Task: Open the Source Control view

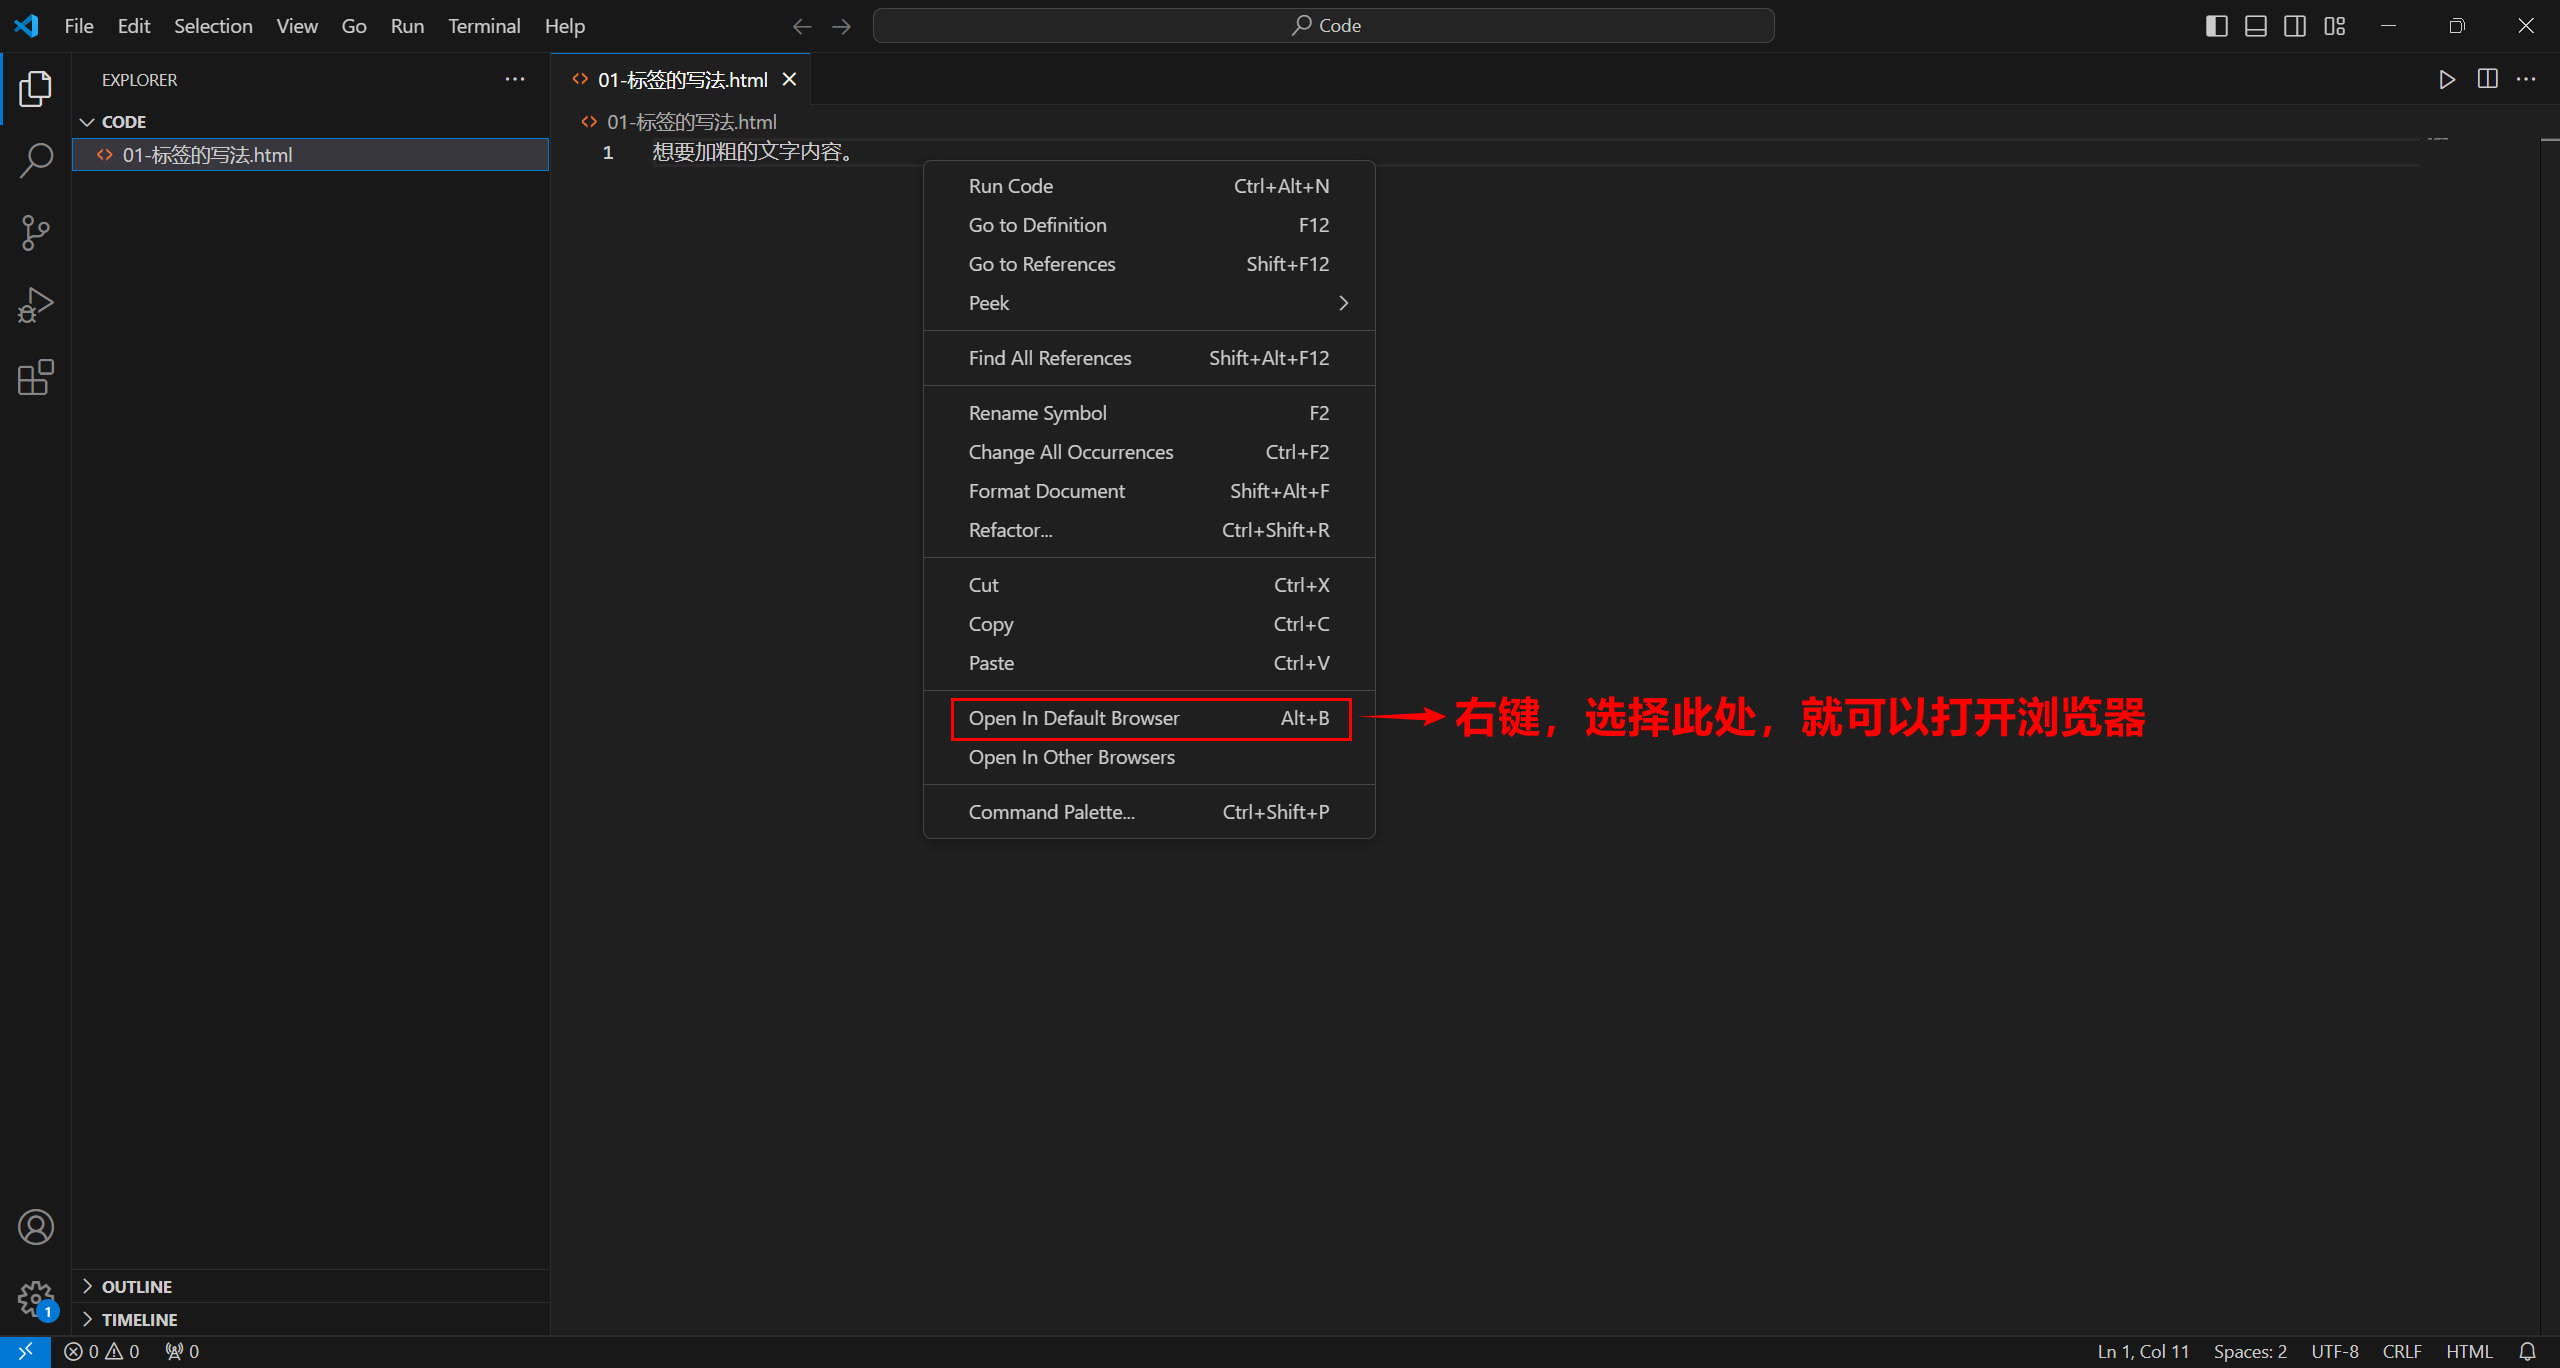Action: [36, 233]
